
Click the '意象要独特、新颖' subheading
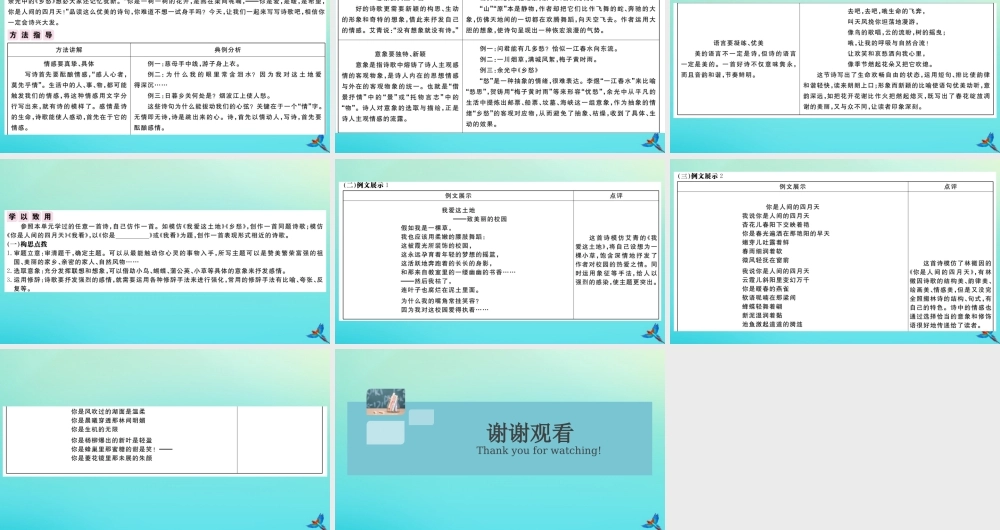click(400, 54)
